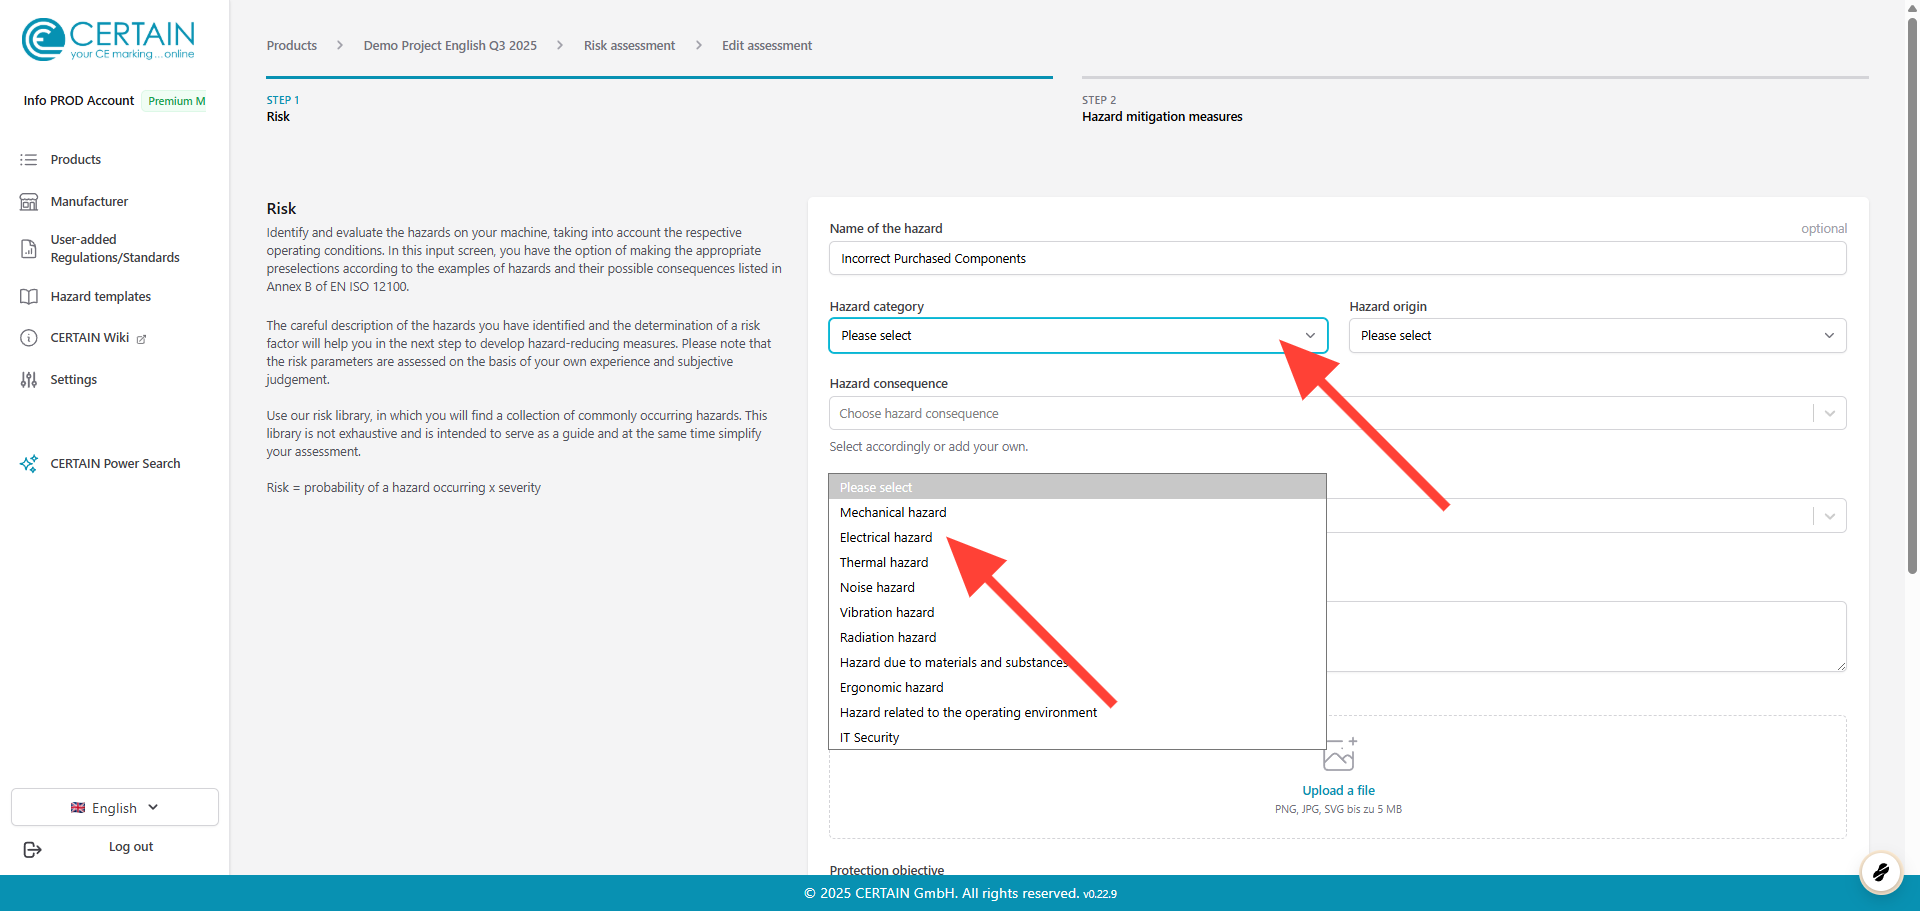The width and height of the screenshot is (1920, 911).
Task: Click the CERTAIN Power Search sparkle icon
Action: pos(29,464)
